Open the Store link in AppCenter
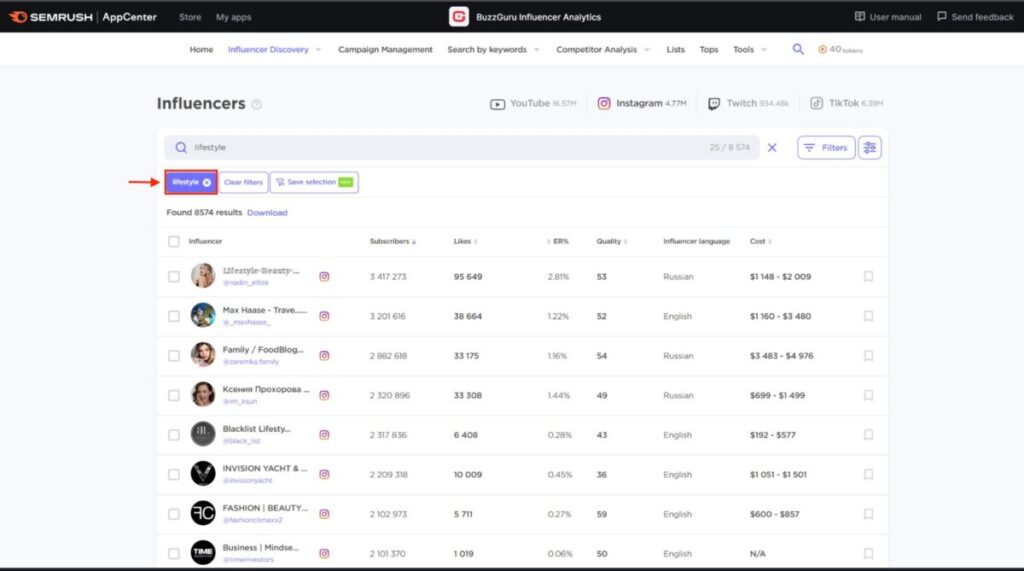1024x571 pixels. [x=190, y=17]
